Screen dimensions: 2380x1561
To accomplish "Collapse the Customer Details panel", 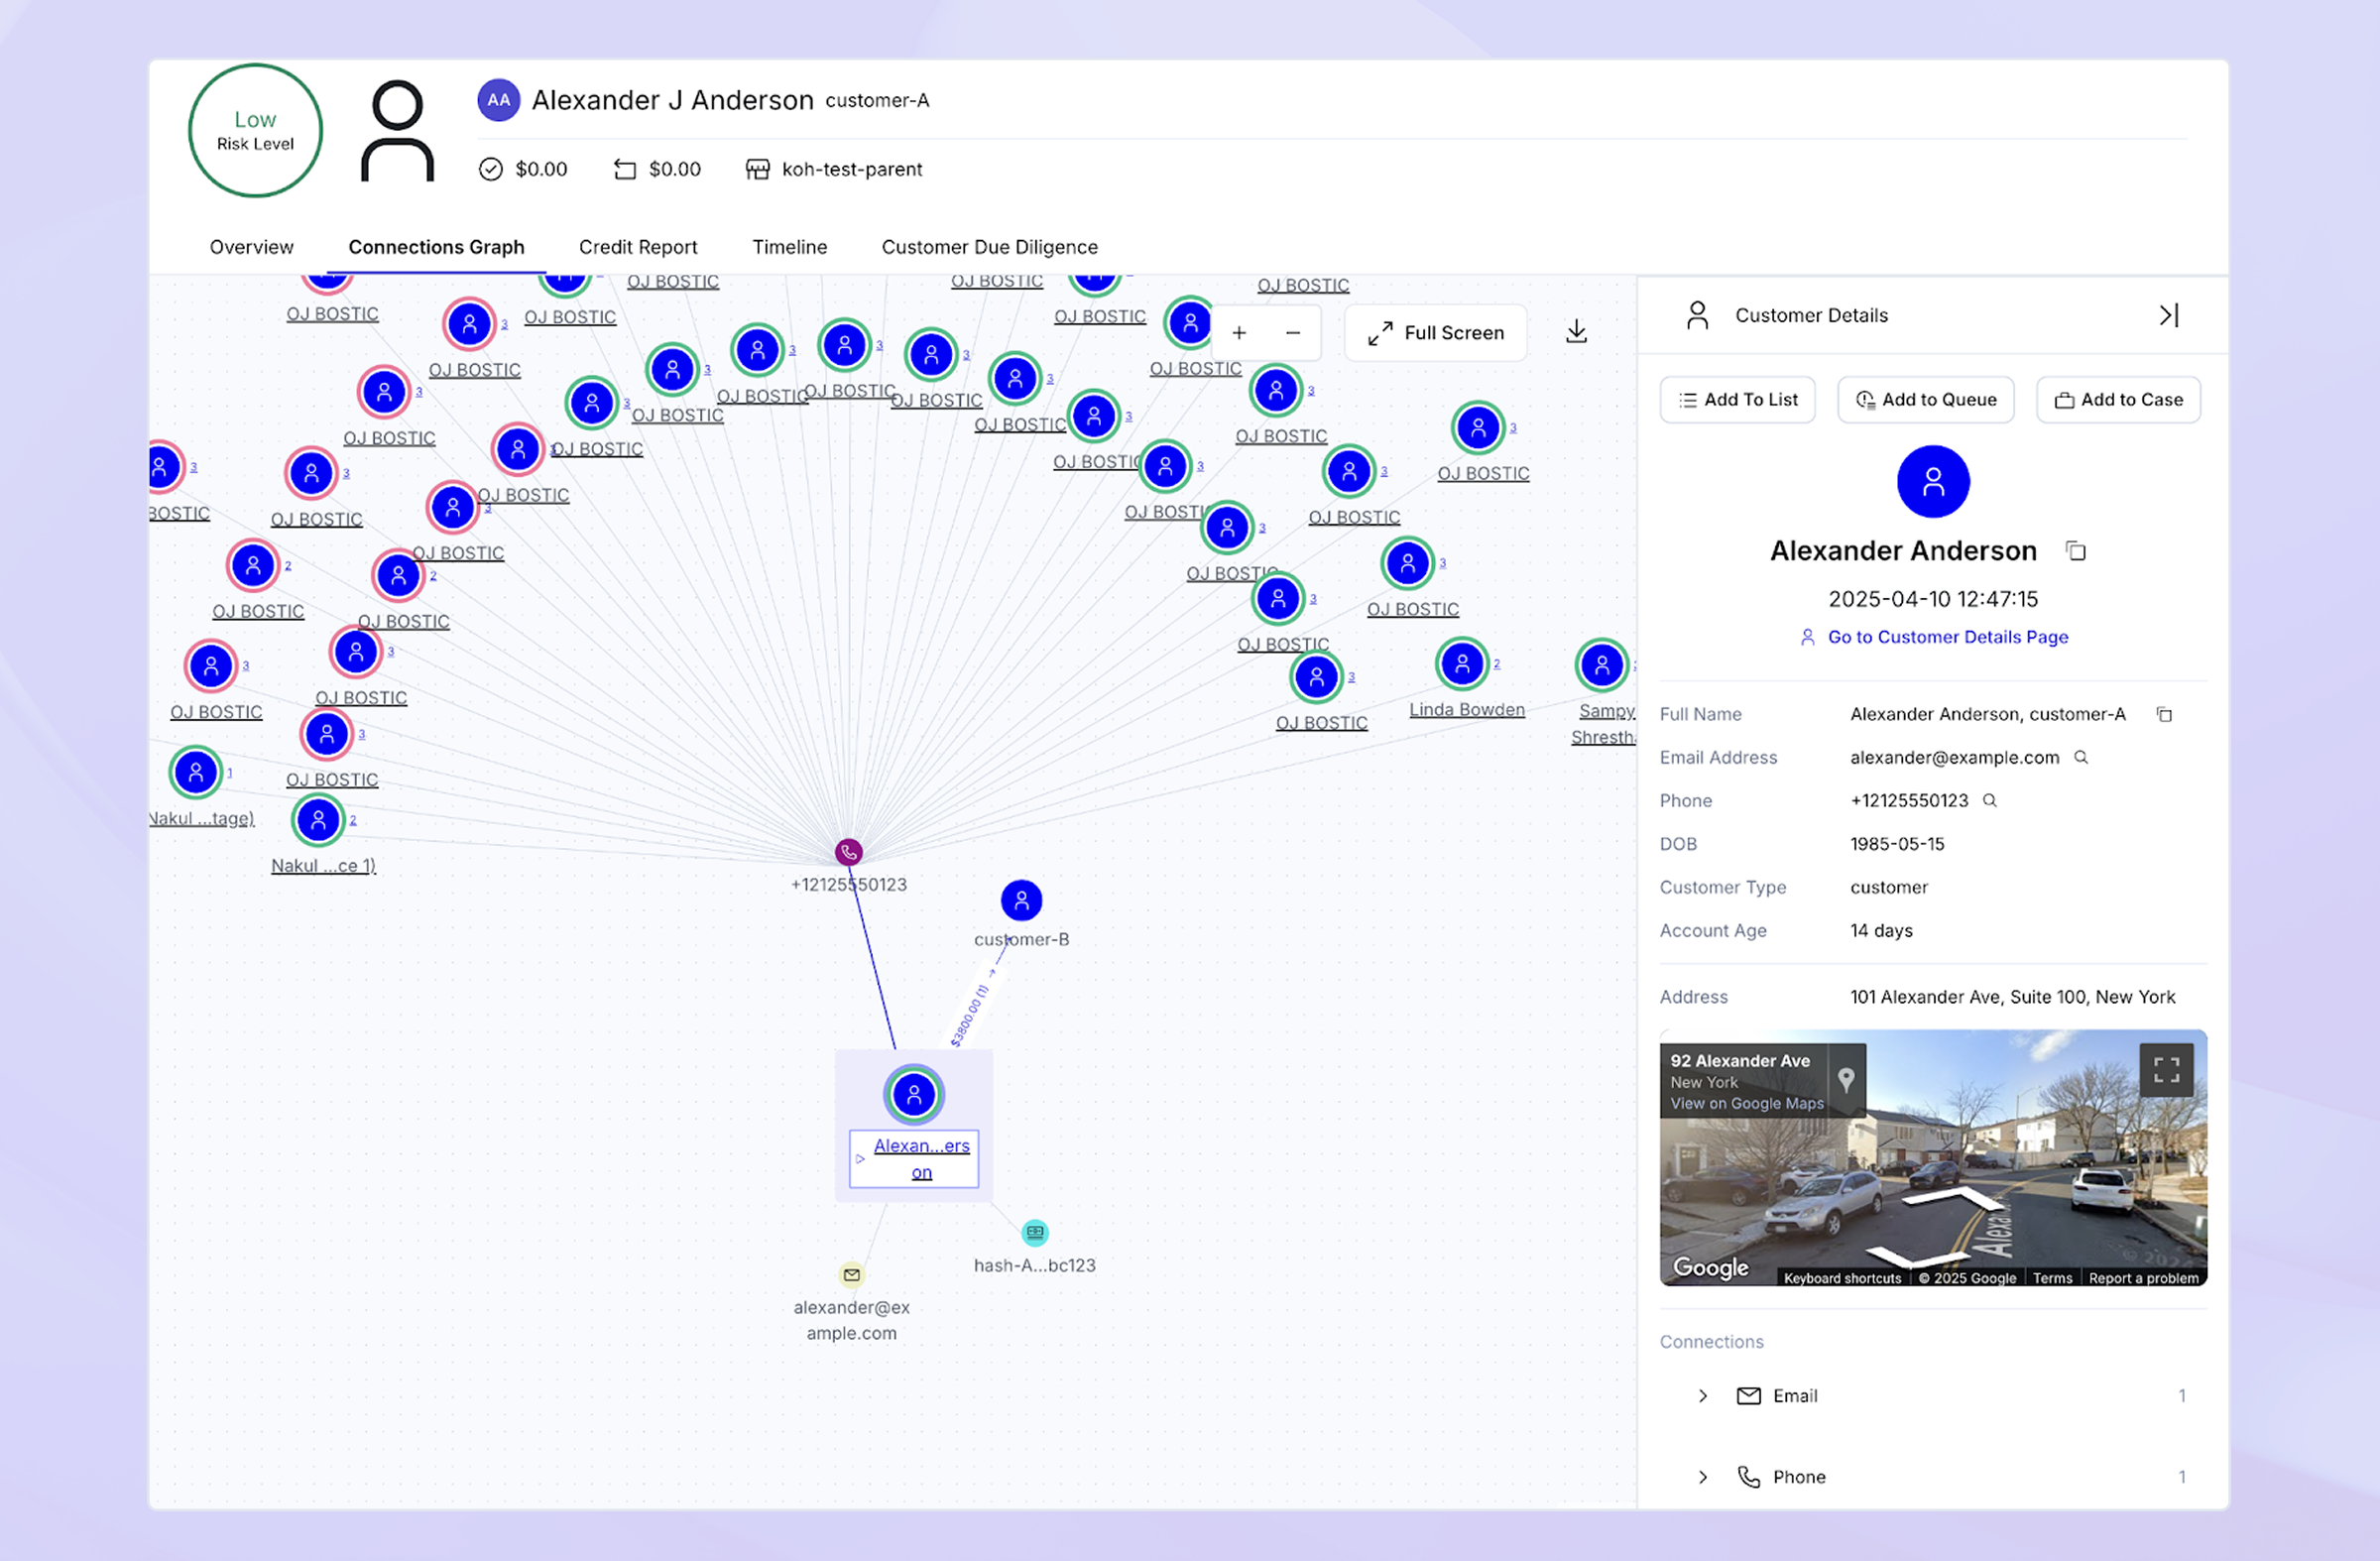I will coord(2167,316).
